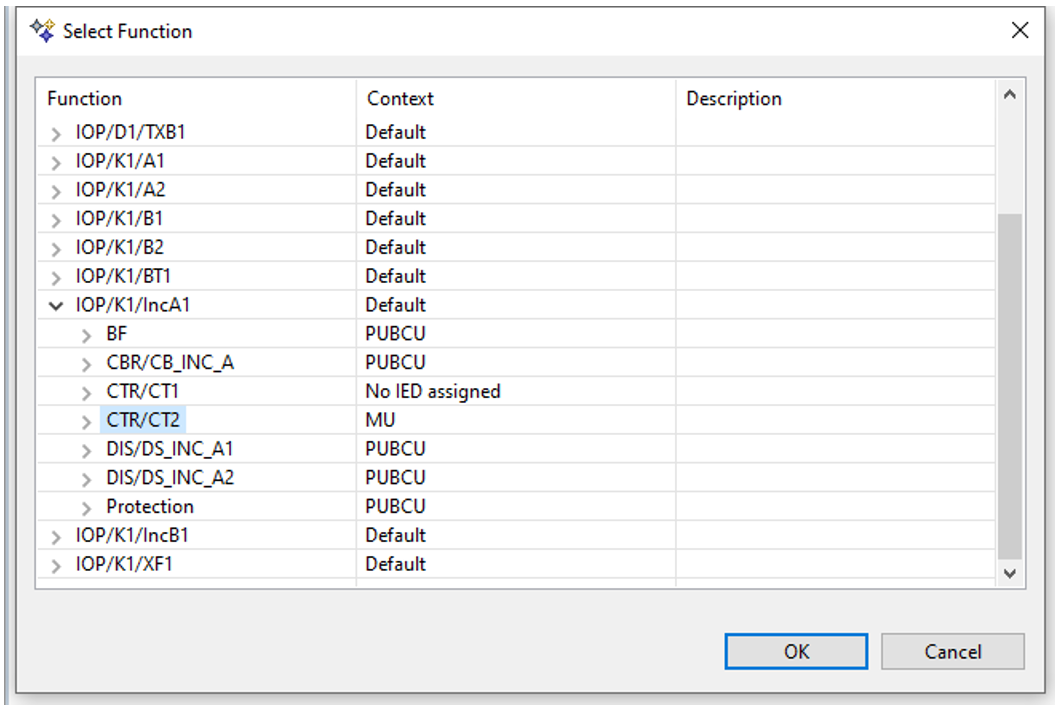The height and width of the screenshot is (710, 1055).
Task: Click the Select Function dialog title icon
Action: coord(41,31)
